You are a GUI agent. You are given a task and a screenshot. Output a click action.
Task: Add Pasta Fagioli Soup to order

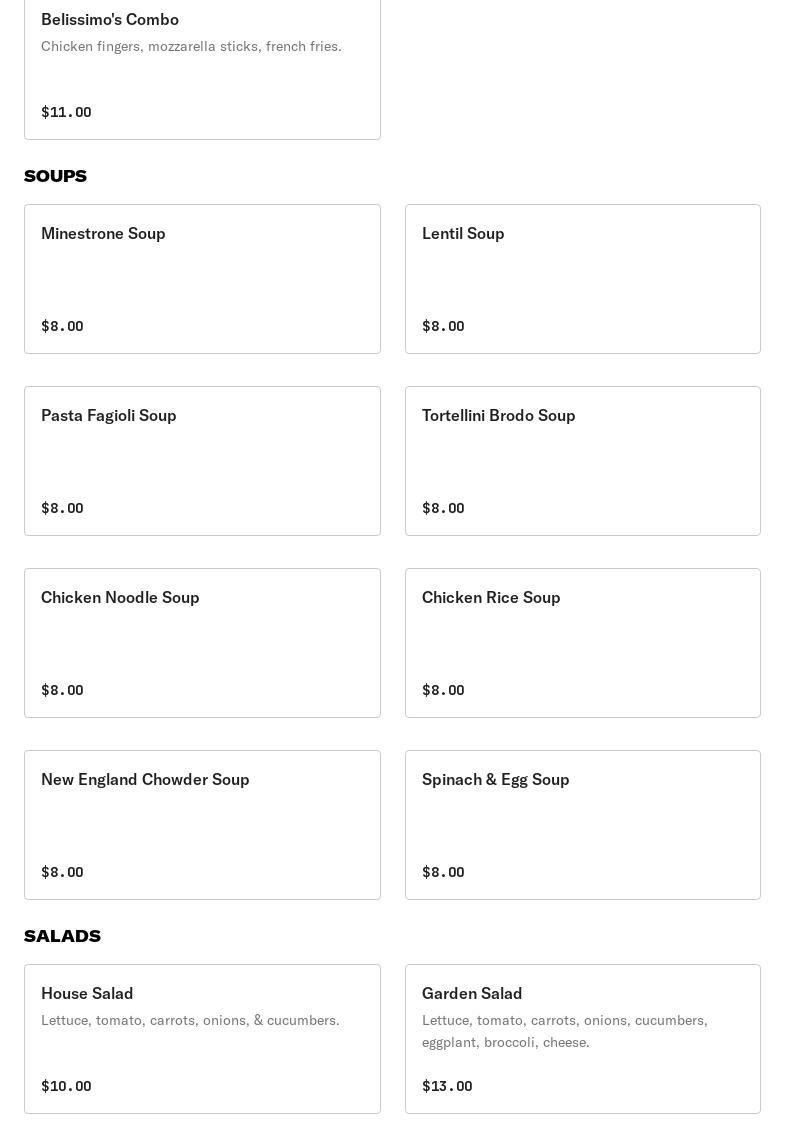pyautogui.click(x=202, y=460)
